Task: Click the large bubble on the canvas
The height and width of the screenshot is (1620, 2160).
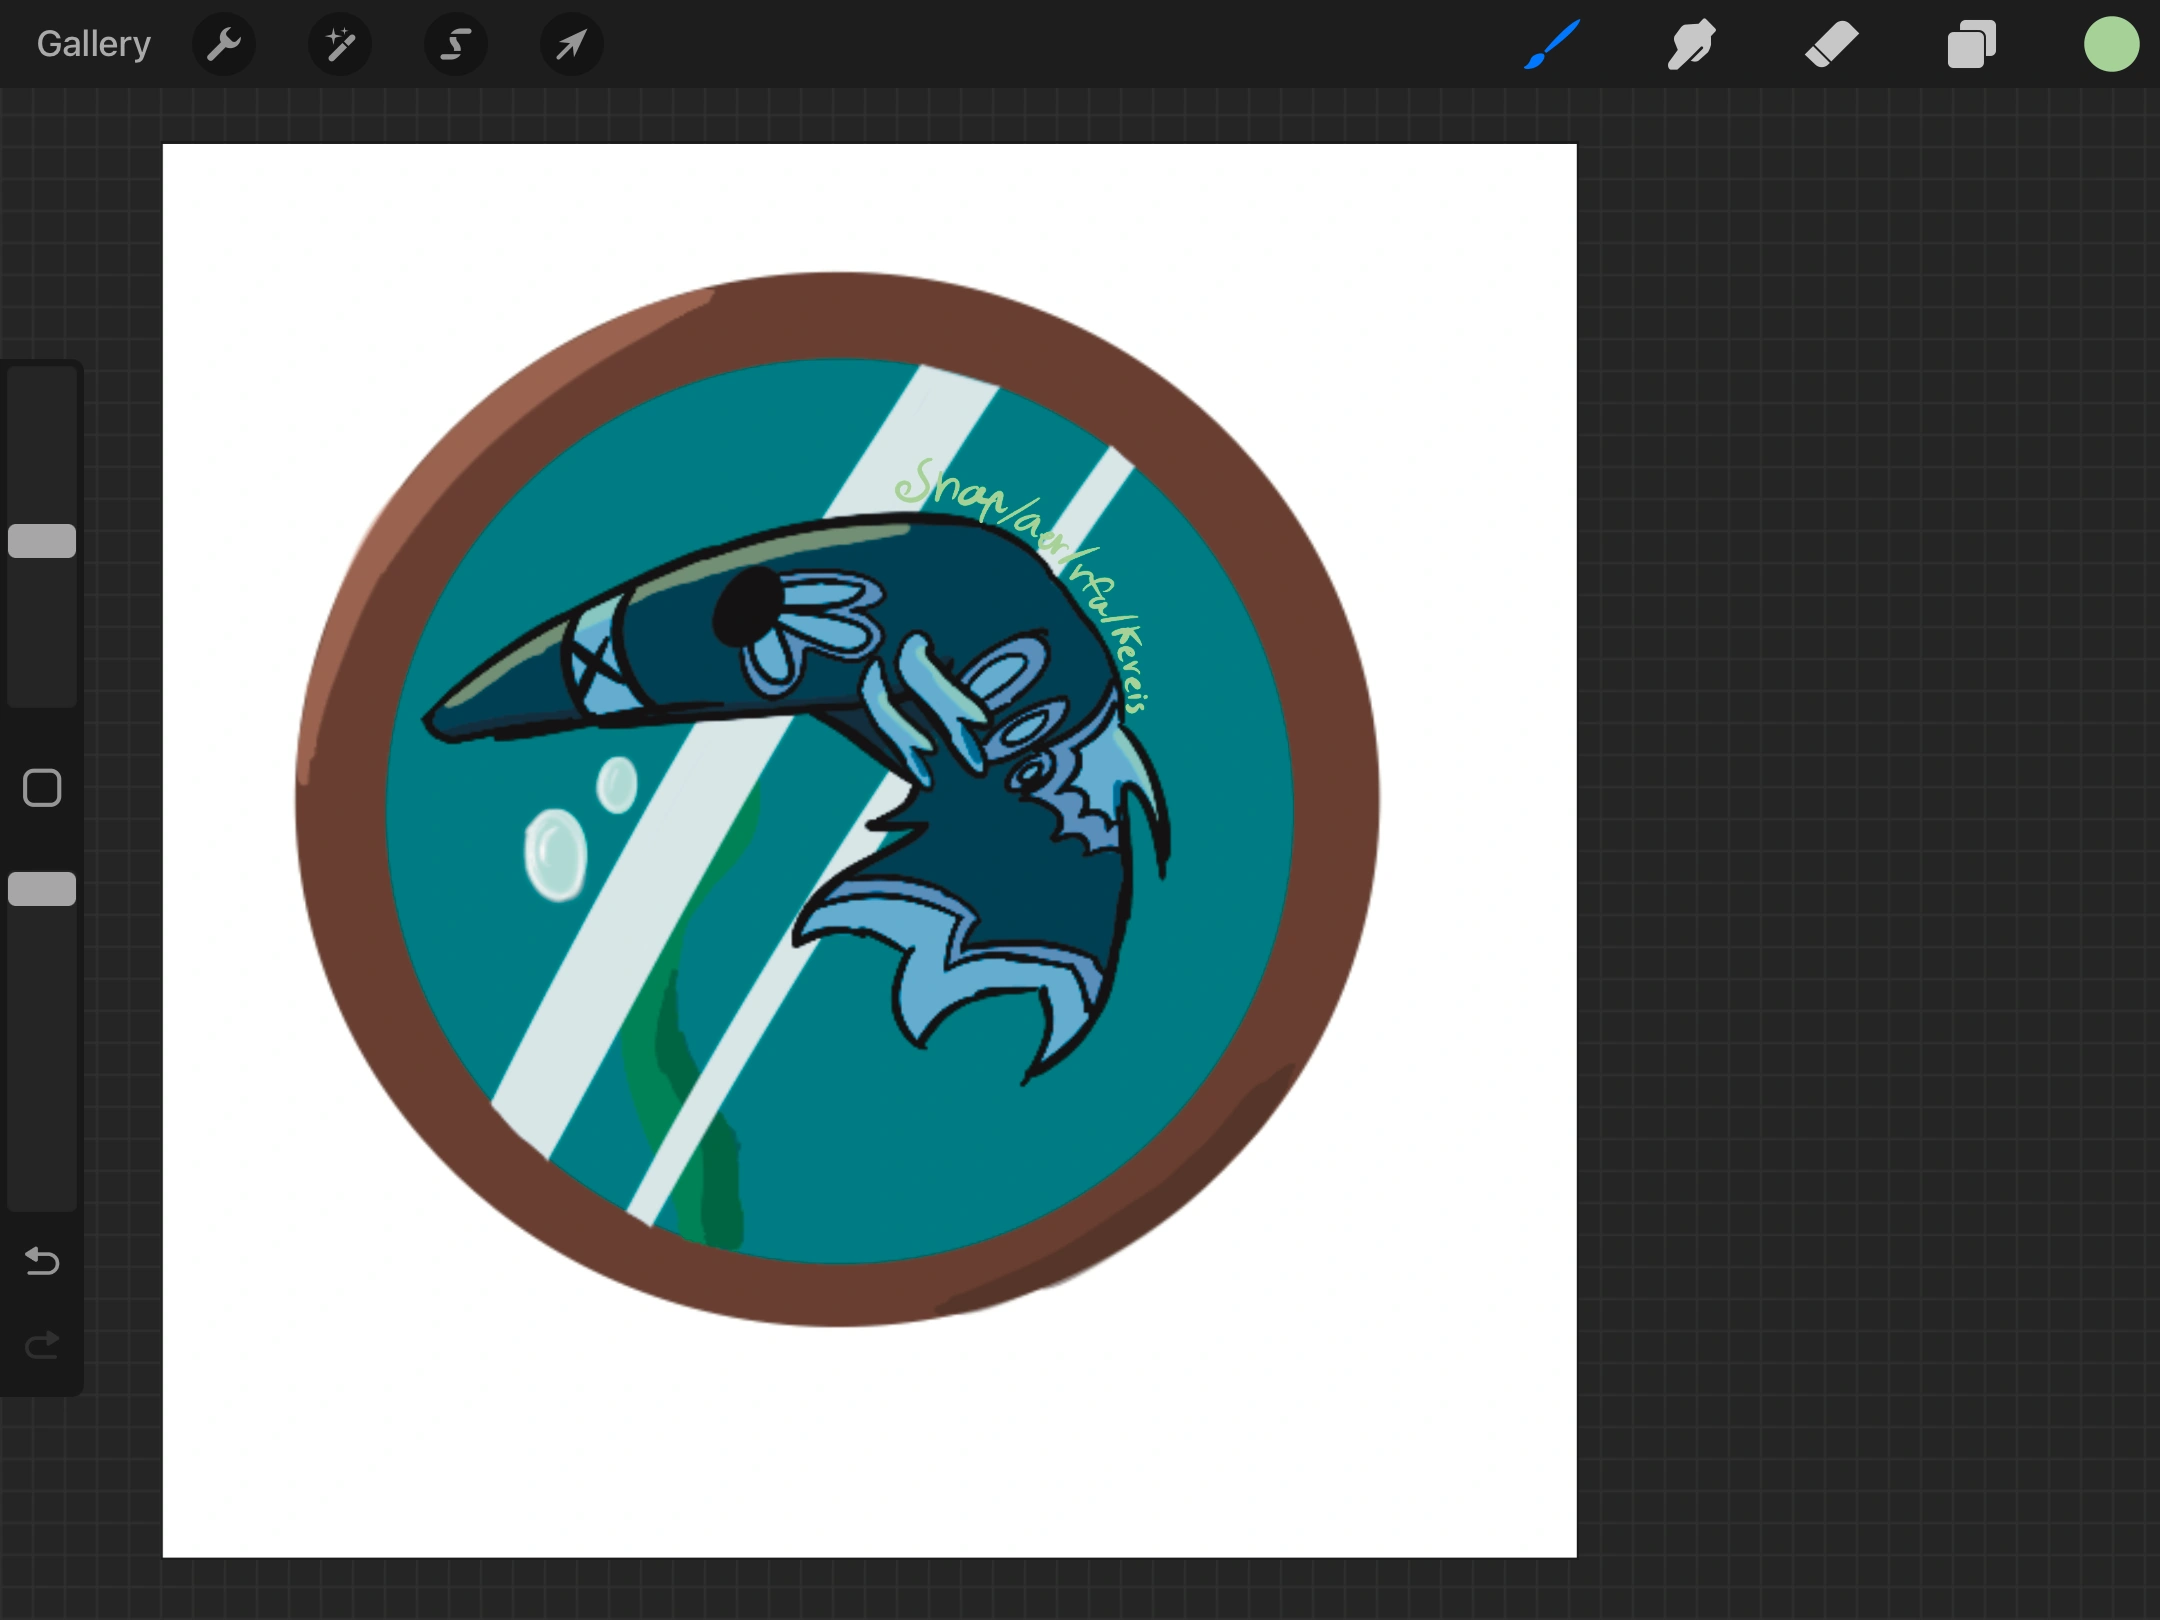Action: pos(555,855)
